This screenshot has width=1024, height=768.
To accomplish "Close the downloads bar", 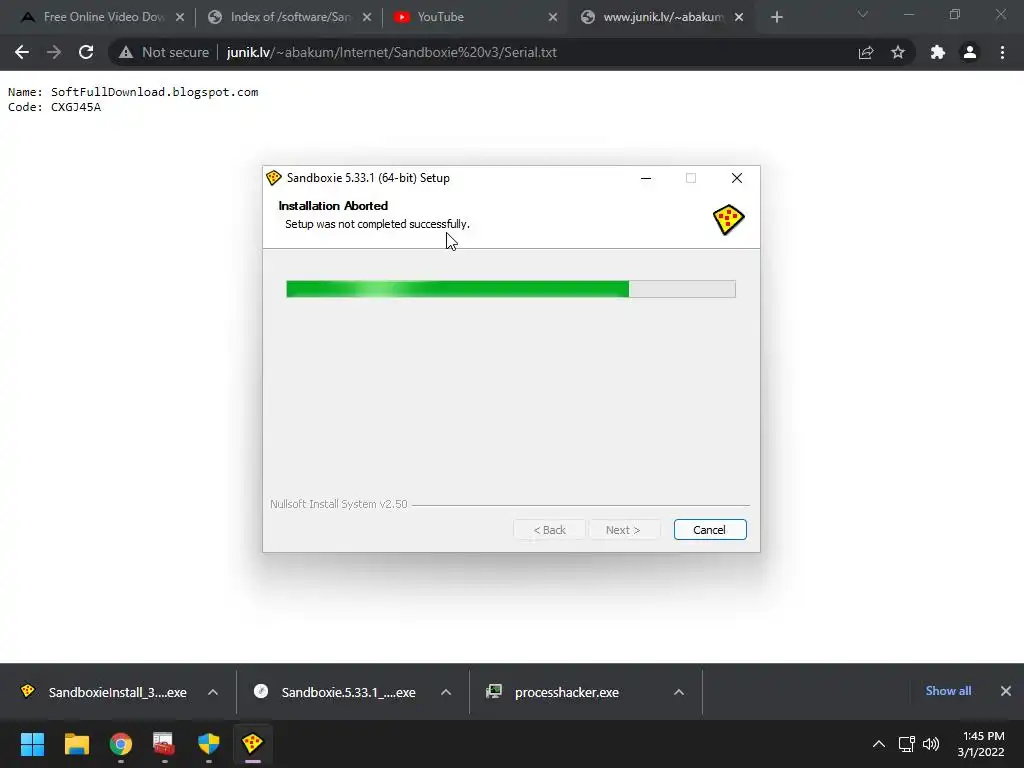I will [1006, 691].
